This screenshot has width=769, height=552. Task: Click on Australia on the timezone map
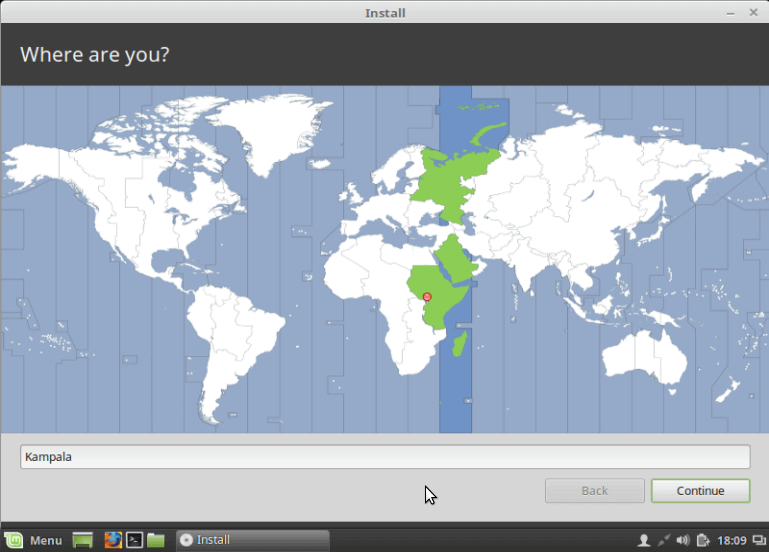click(x=644, y=358)
